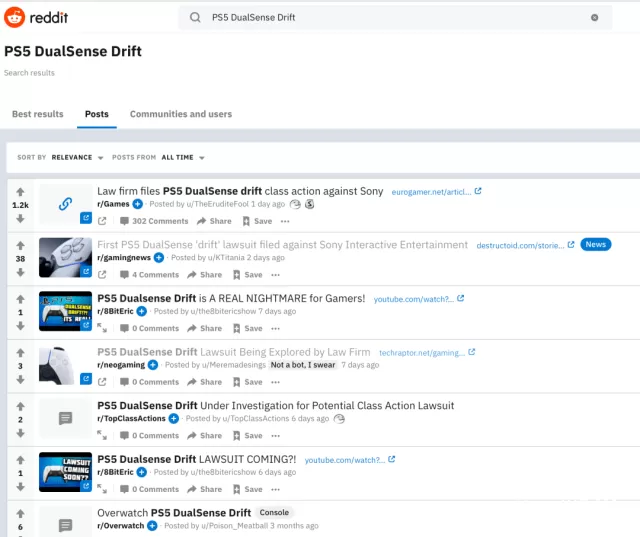Screen dimensions: 640x537
Task: Open the white controller thumbnail on neogaming post
Action: (x=65, y=365)
